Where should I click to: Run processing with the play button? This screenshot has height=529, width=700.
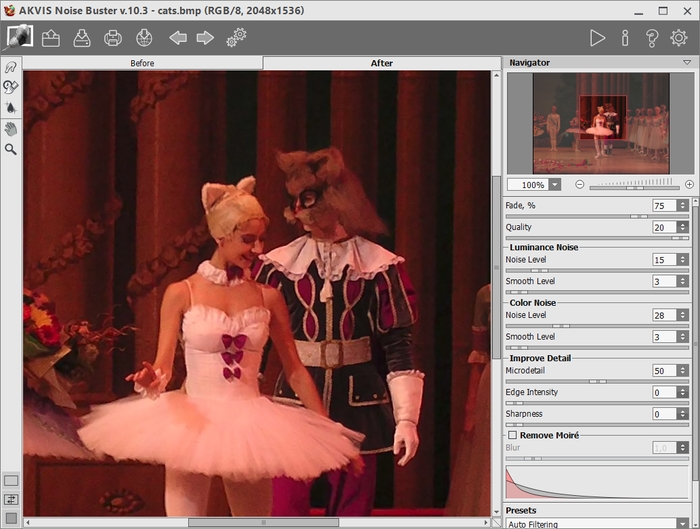[x=597, y=38]
